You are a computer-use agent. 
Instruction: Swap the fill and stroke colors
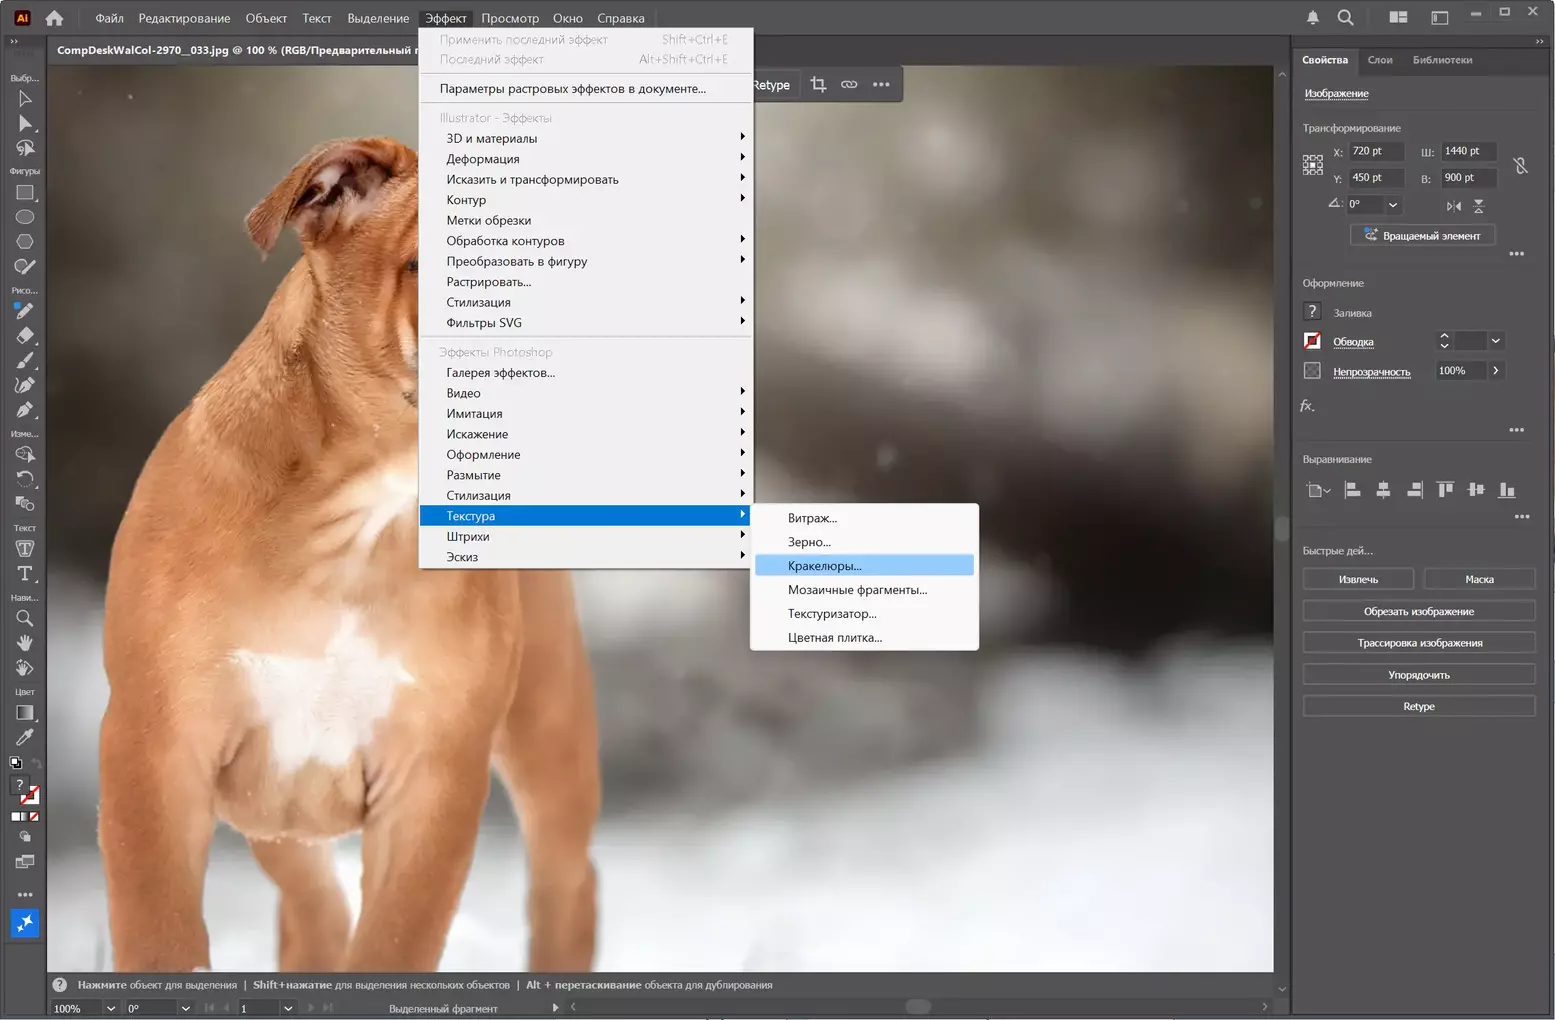pos(36,765)
